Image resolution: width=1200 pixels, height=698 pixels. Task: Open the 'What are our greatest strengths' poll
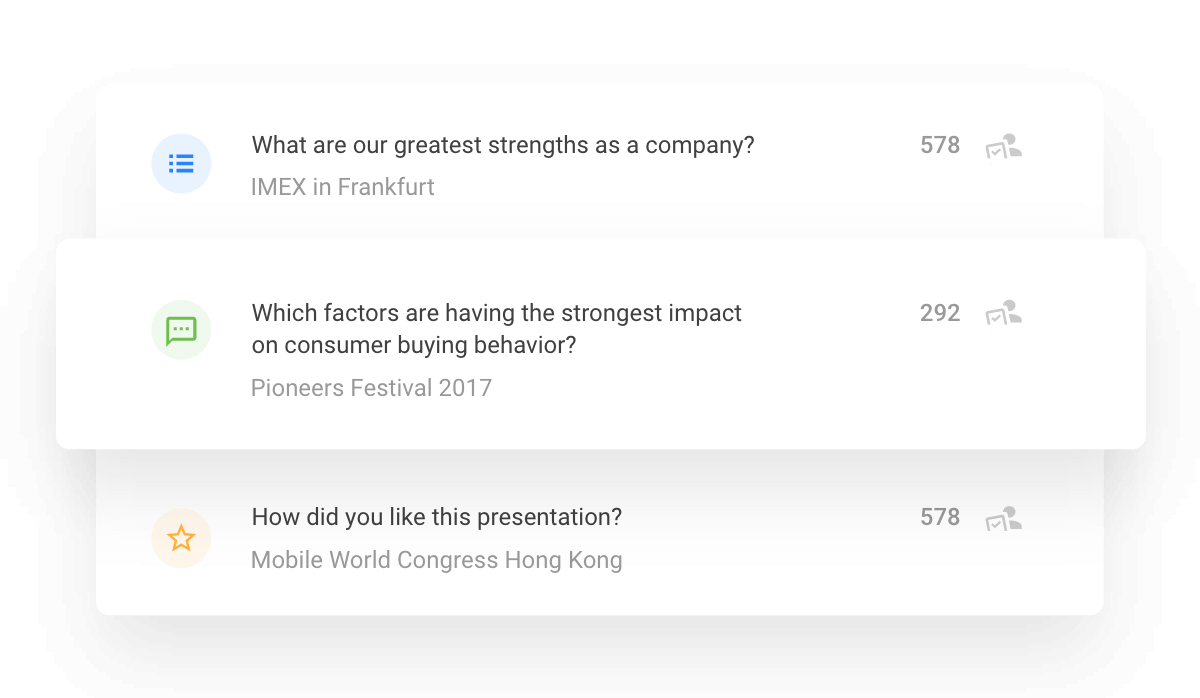coord(503,145)
